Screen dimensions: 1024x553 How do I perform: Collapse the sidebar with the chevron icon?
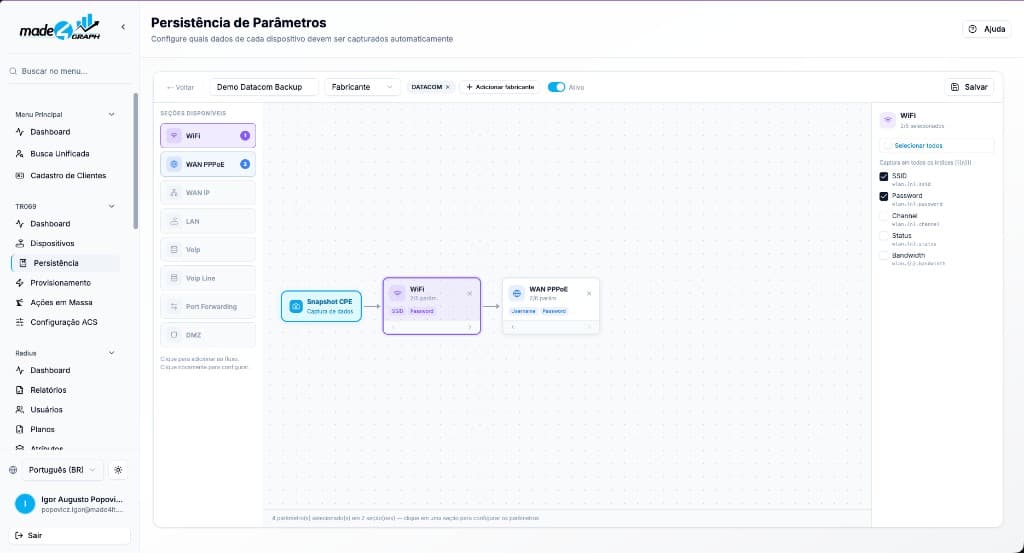click(x=123, y=27)
